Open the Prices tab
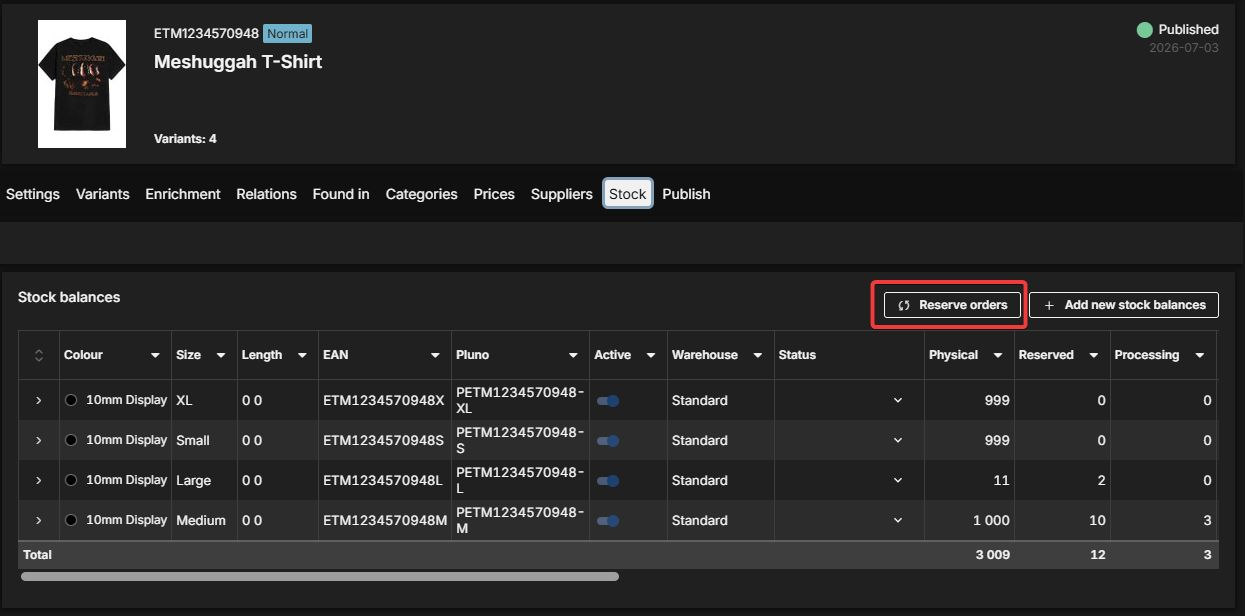Viewport: 1245px width, 616px height. [x=494, y=194]
